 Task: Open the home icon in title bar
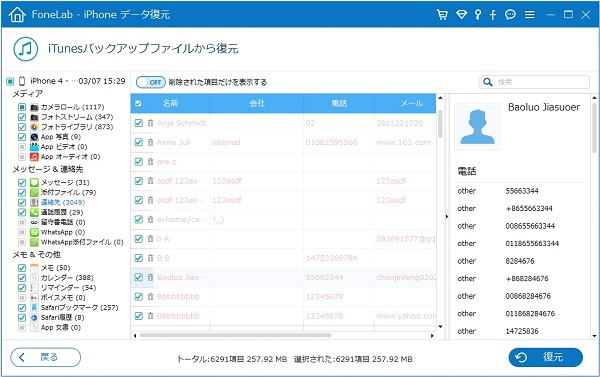17,15
